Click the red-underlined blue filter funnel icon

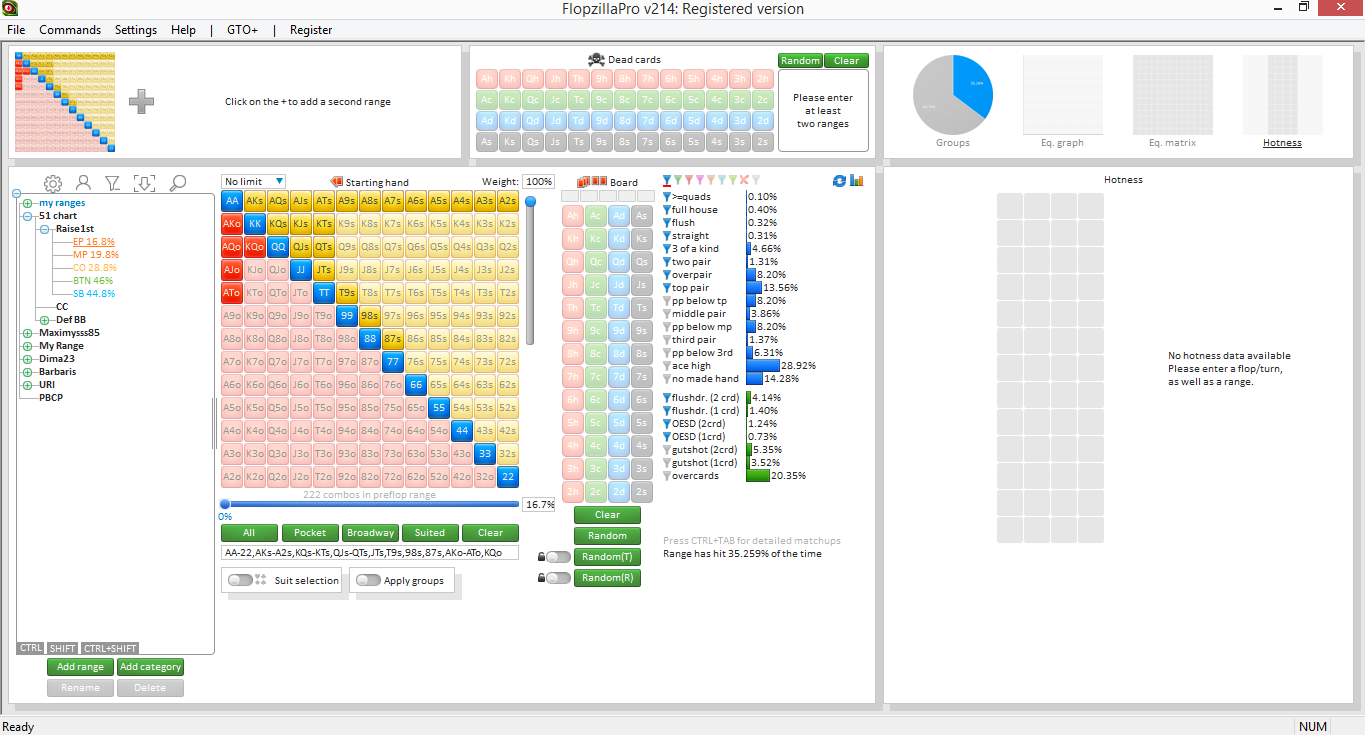point(667,181)
